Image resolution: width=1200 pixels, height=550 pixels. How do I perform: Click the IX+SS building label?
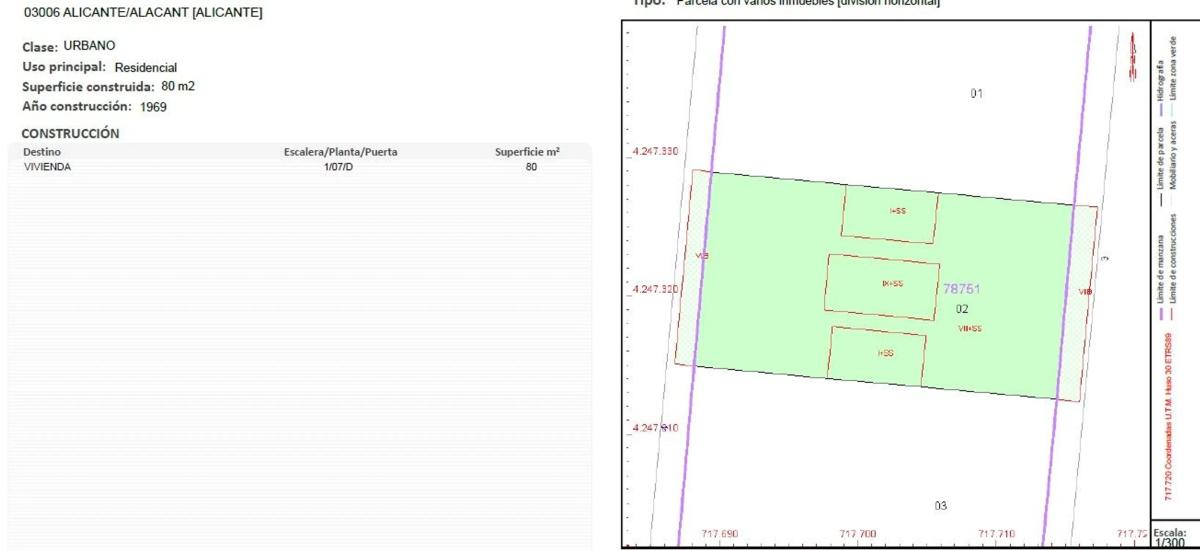click(892, 284)
